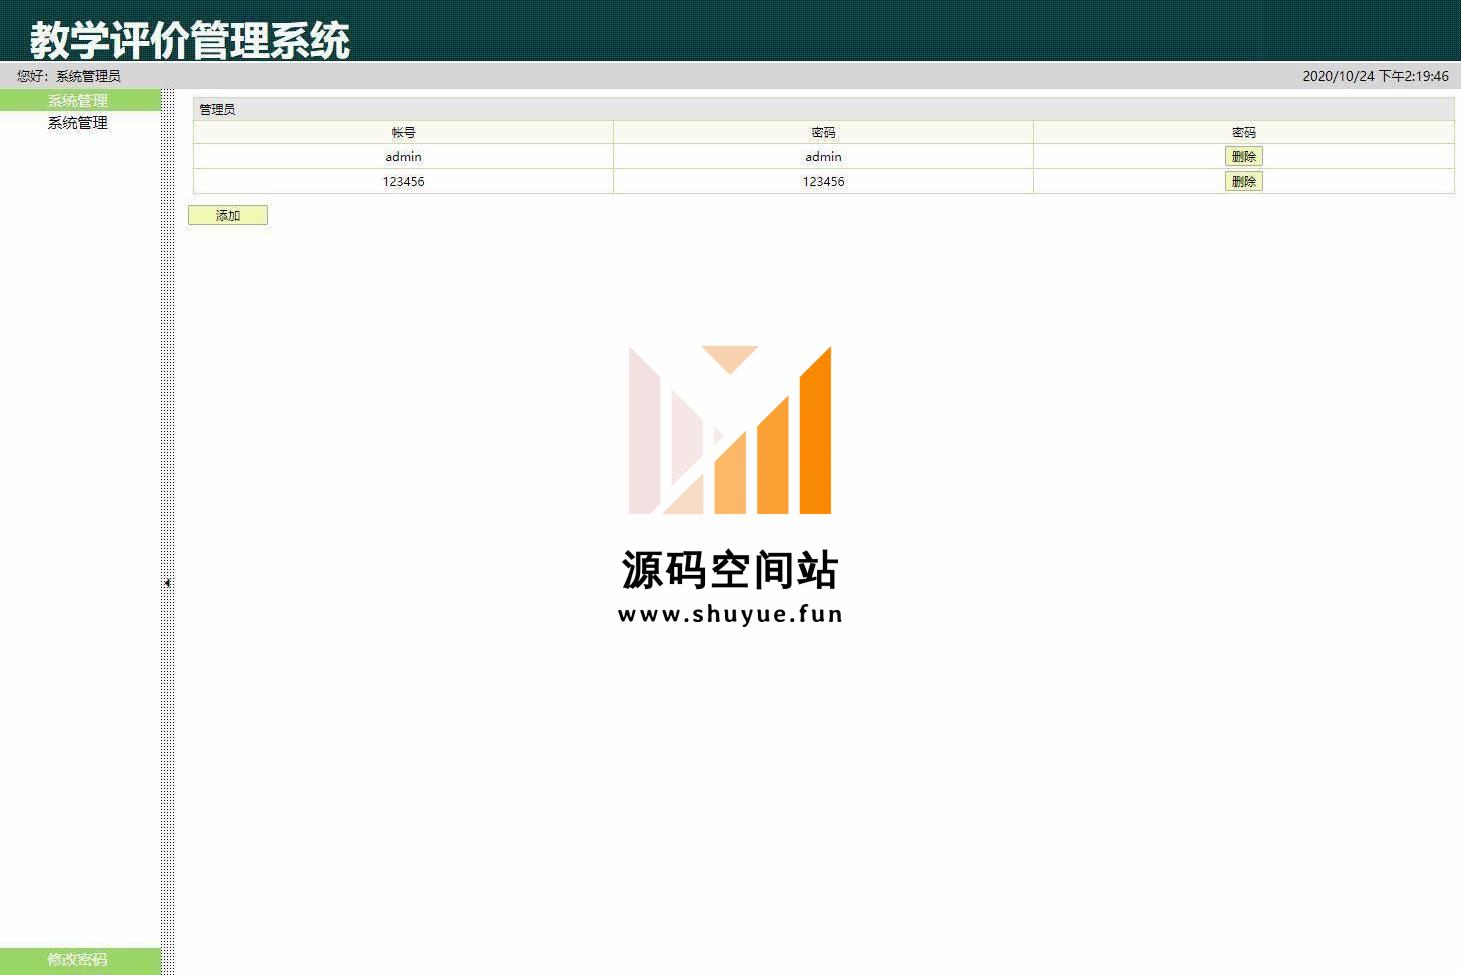
Task: Select the 123456 account cell
Action: click(403, 182)
